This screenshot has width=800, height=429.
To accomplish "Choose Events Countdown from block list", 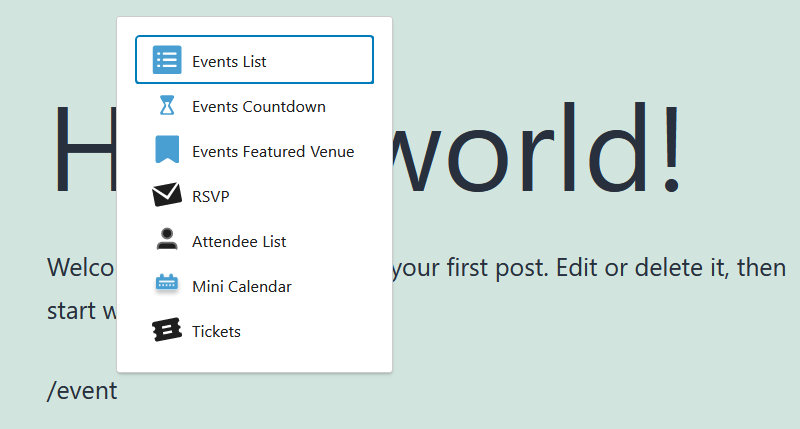I will coord(255,106).
